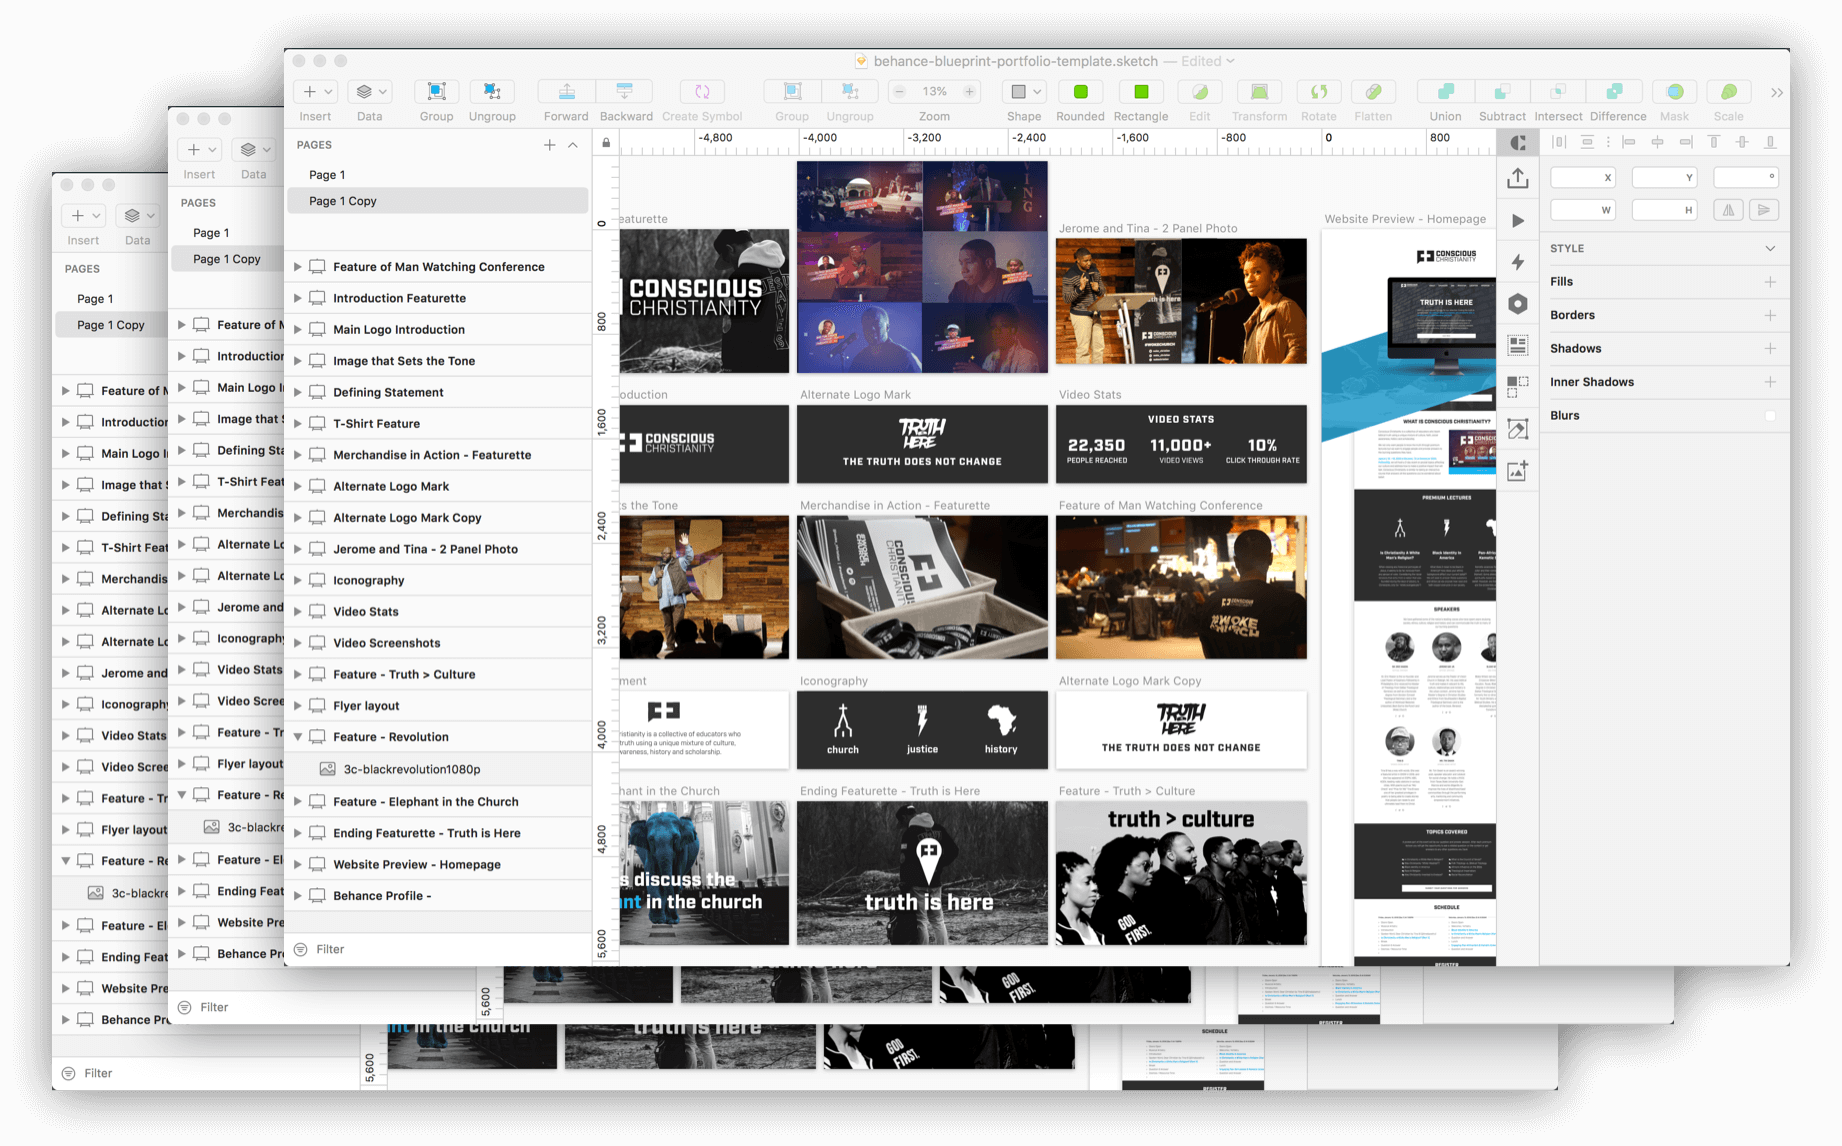Click the Mask tool
The height and width of the screenshot is (1146, 1842).
pos(1675,92)
